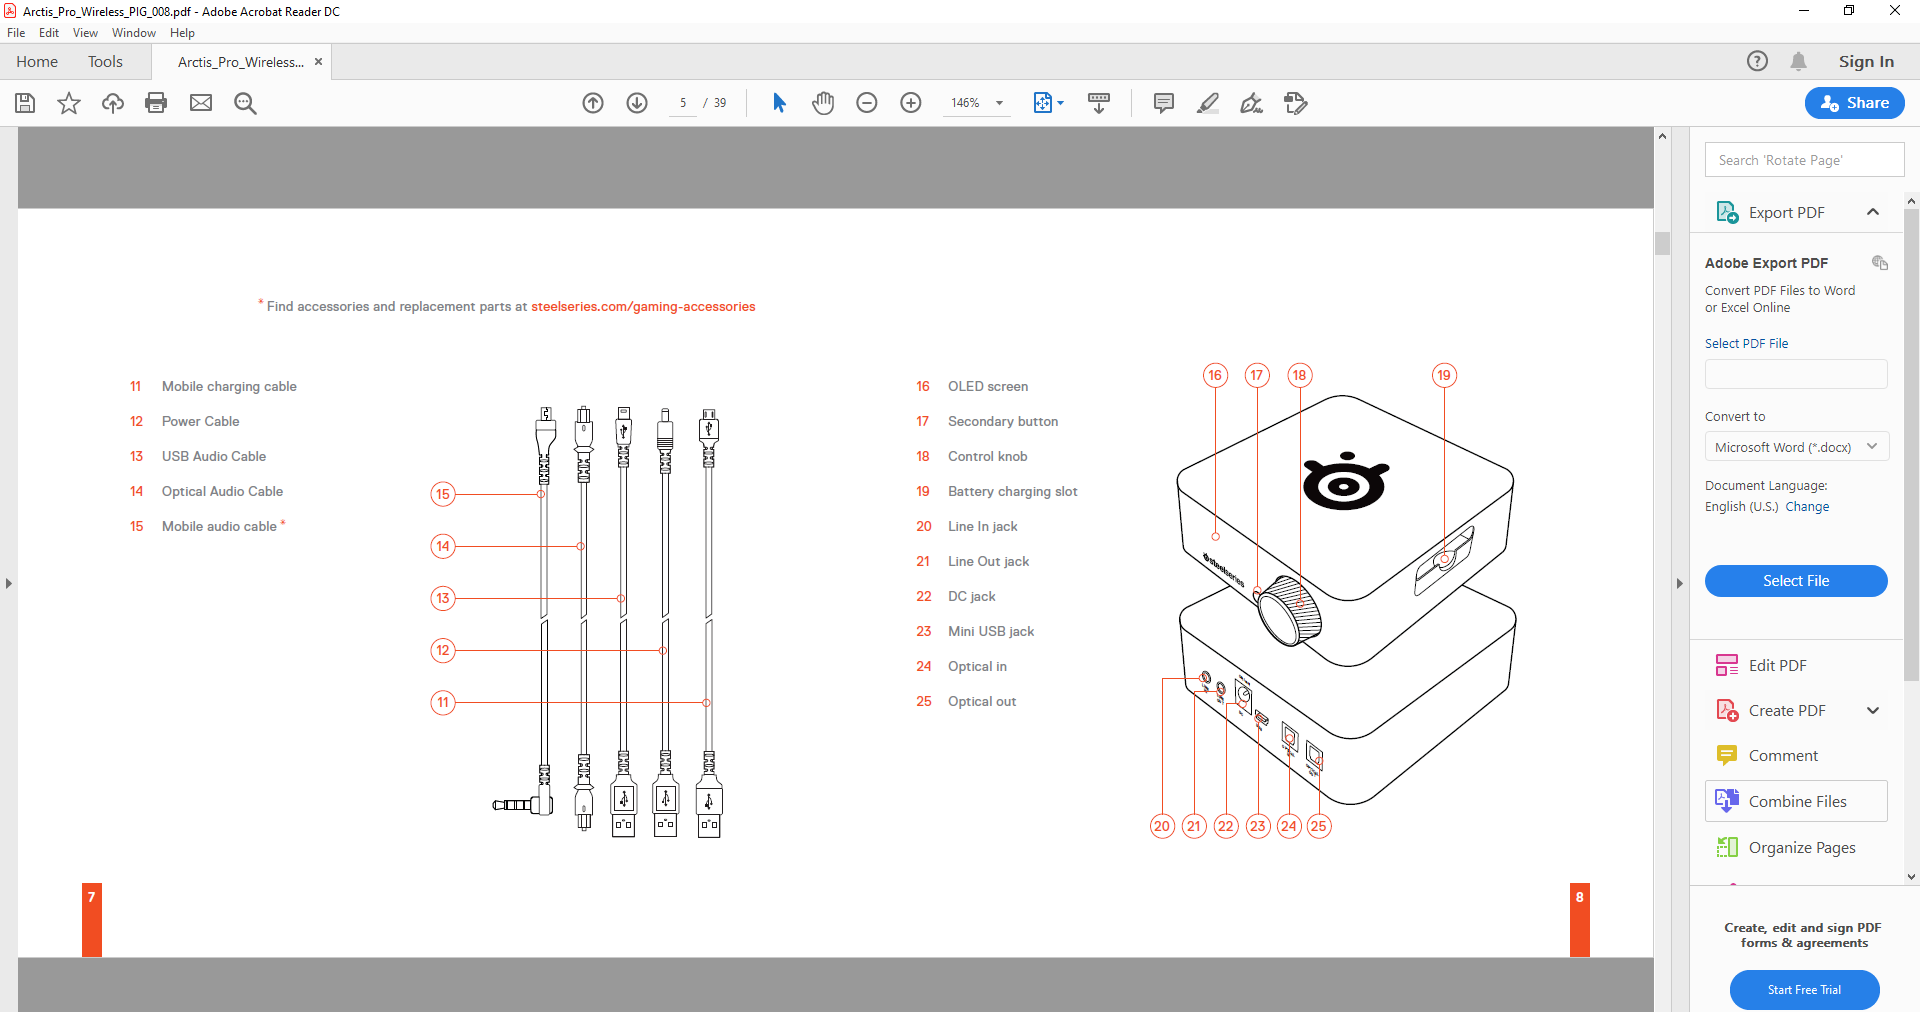Open the File menu
This screenshot has width=1920, height=1012.
point(16,33)
